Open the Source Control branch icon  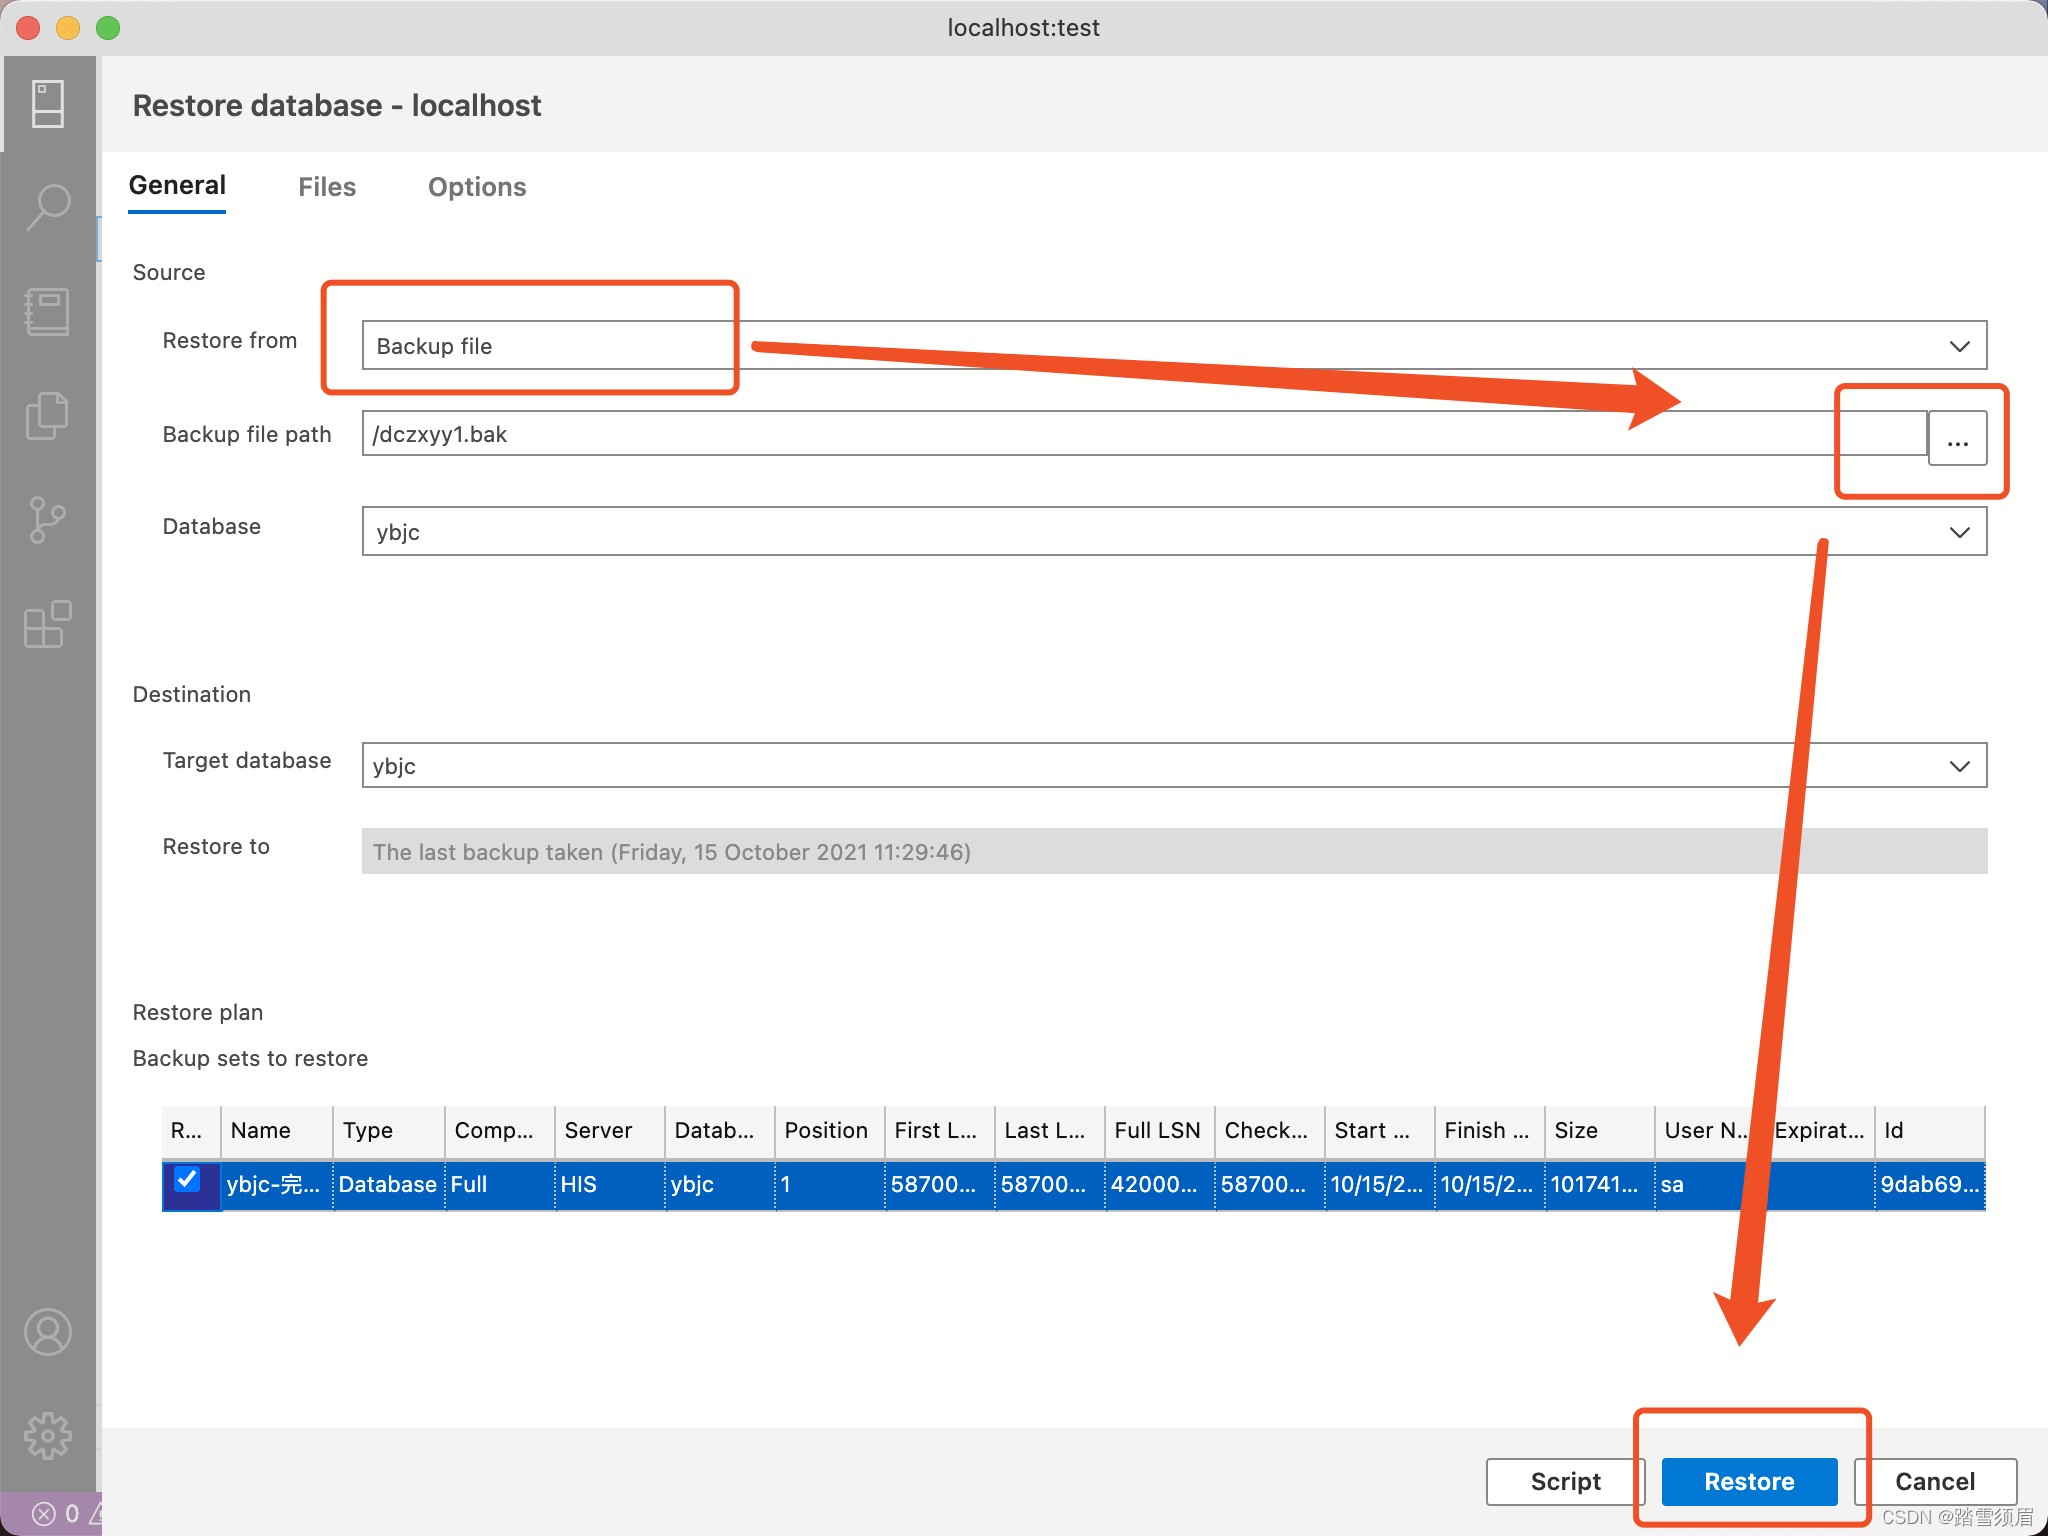[x=47, y=520]
